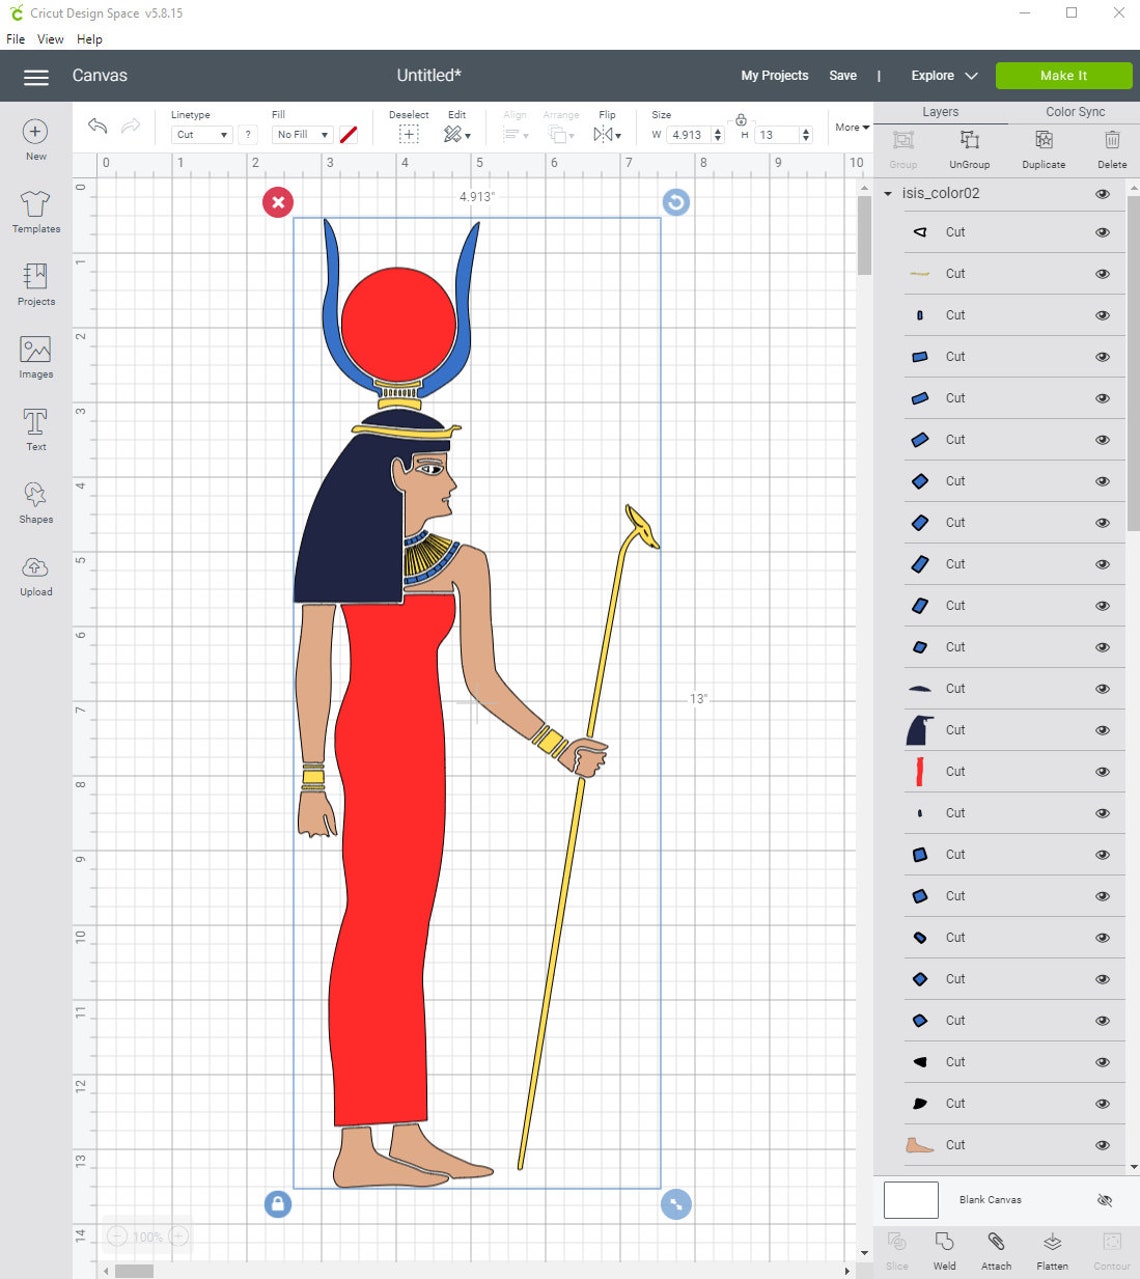Click the Attach icon
1140x1279 pixels.
(x=996, y=1248)
